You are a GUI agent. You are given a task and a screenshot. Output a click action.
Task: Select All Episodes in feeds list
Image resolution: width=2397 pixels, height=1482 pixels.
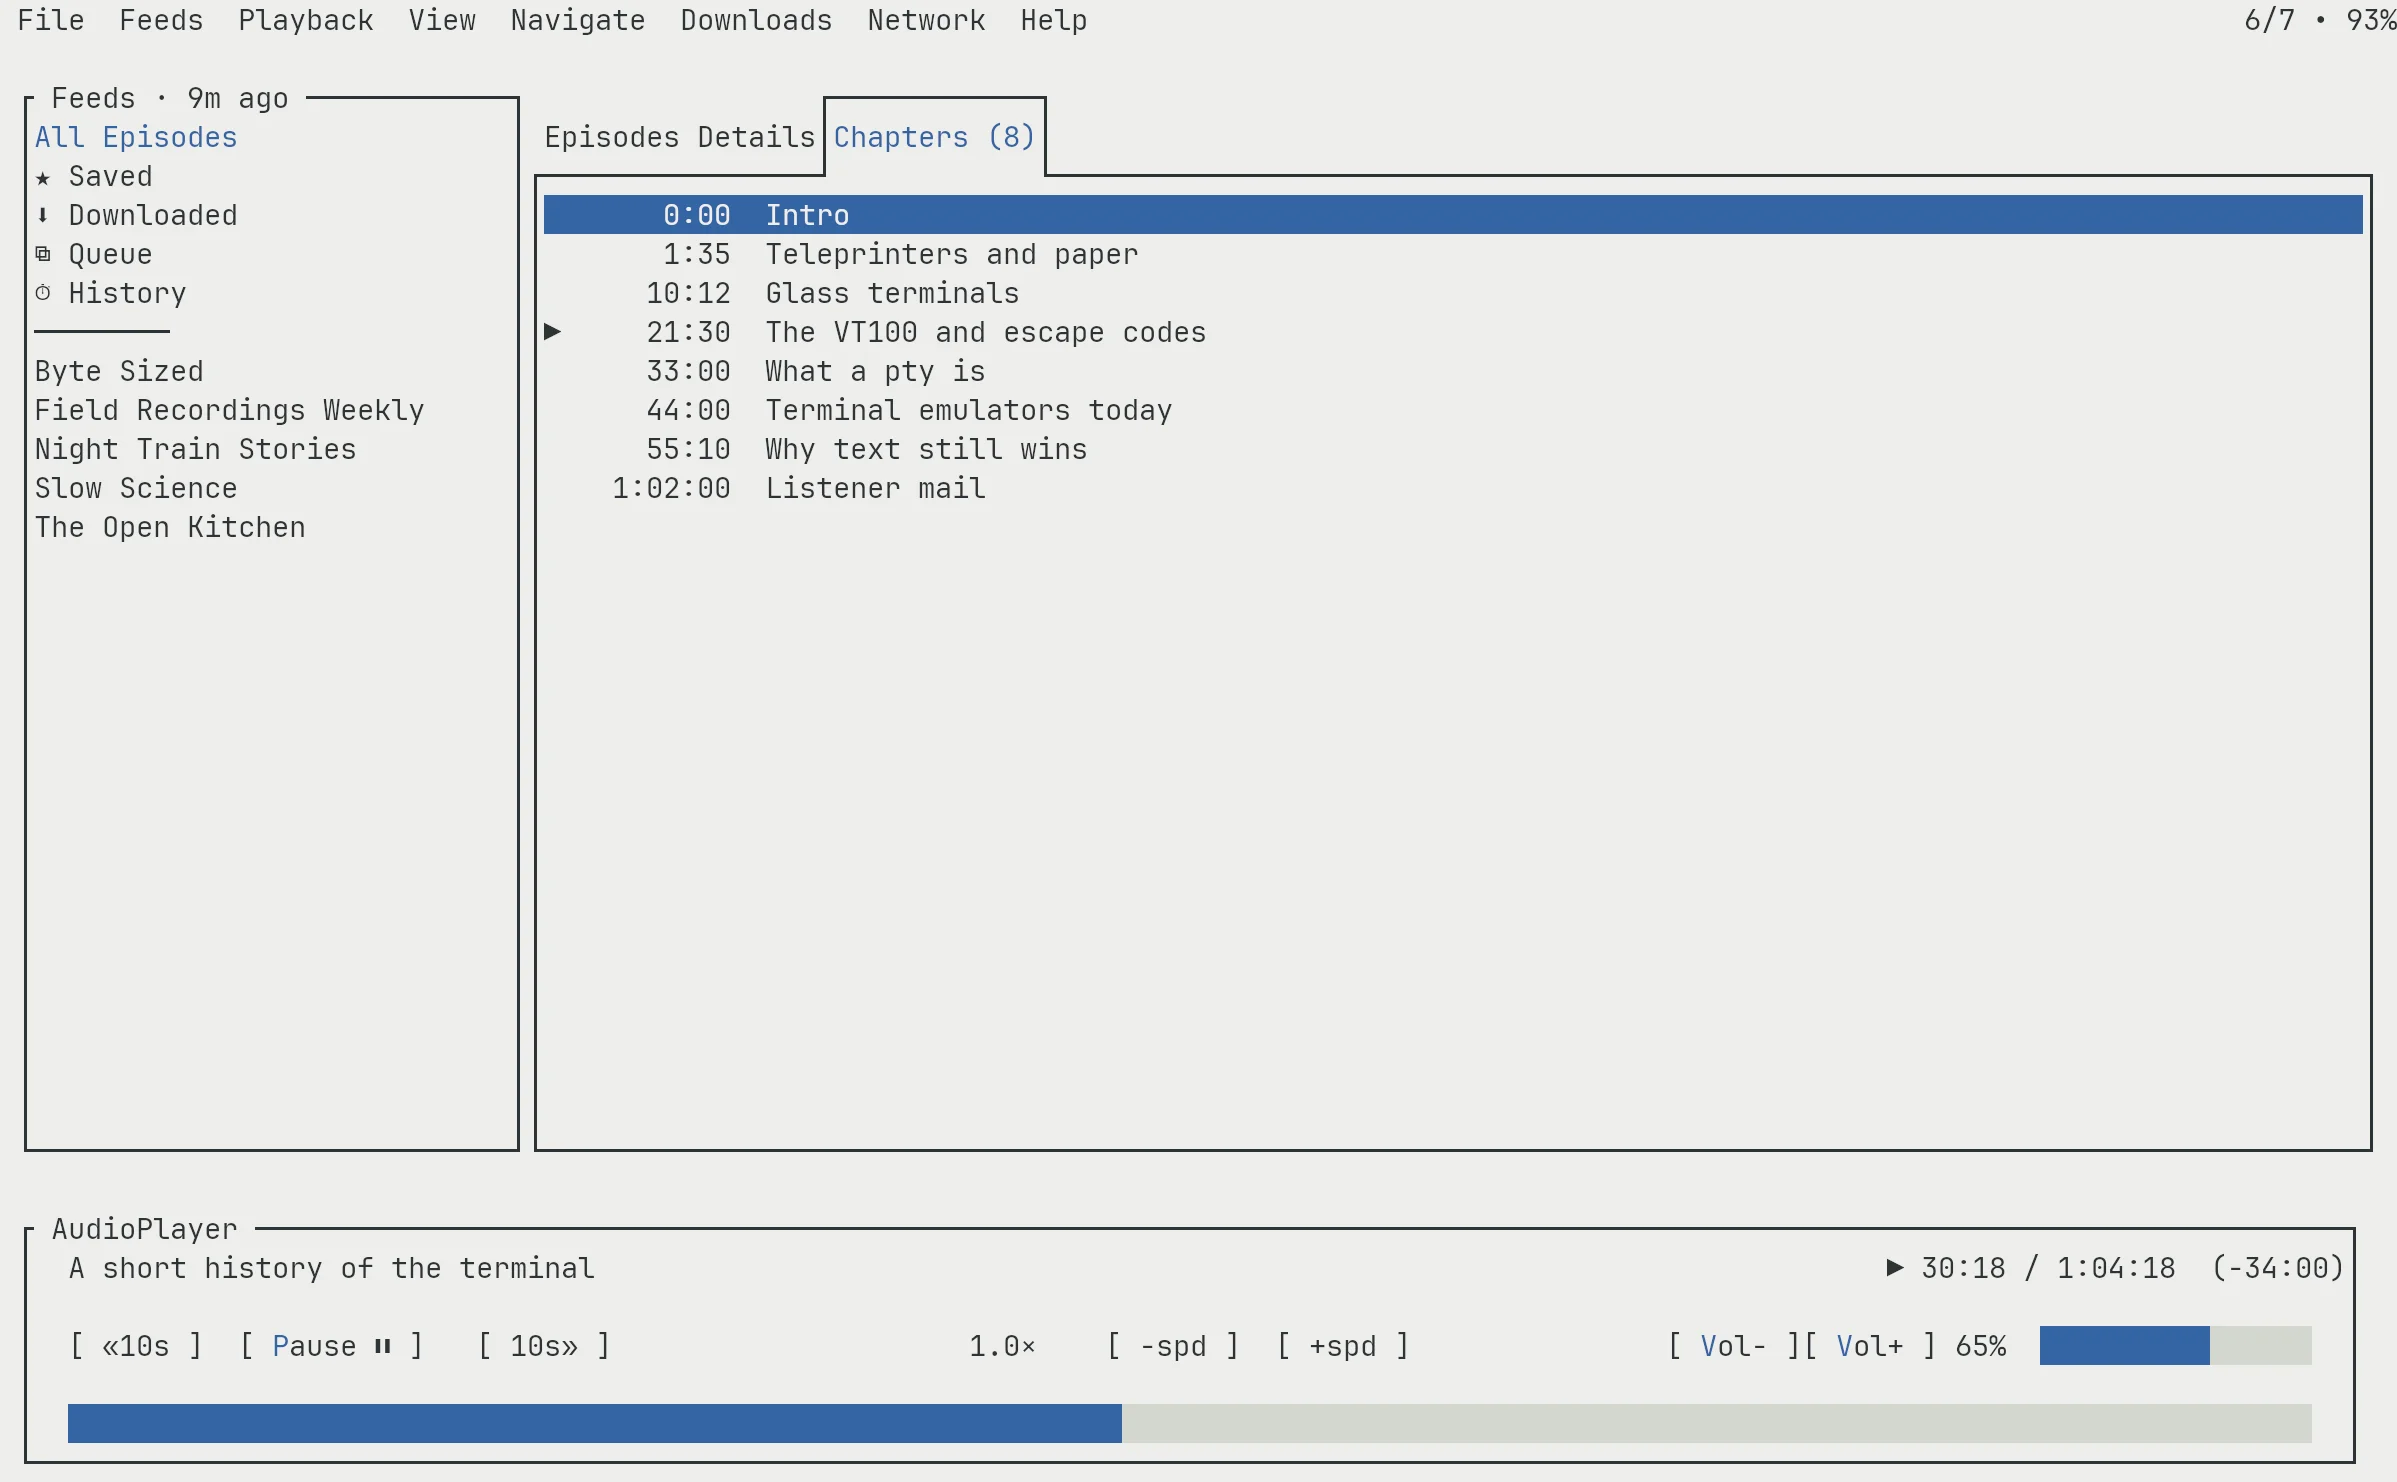tap(136, 137)
